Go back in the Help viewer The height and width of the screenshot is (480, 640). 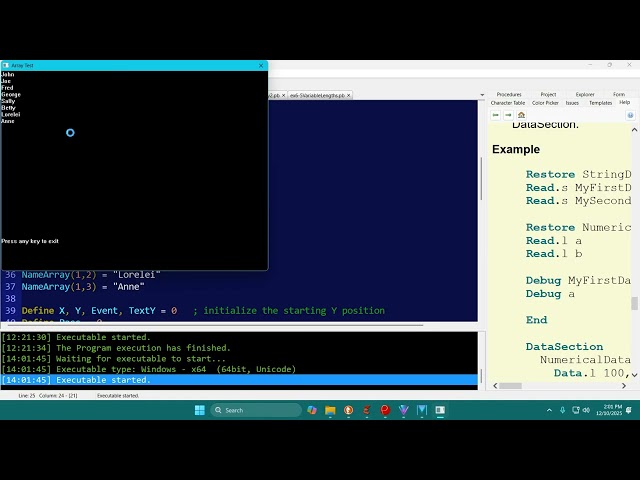[x=496, y=115]
